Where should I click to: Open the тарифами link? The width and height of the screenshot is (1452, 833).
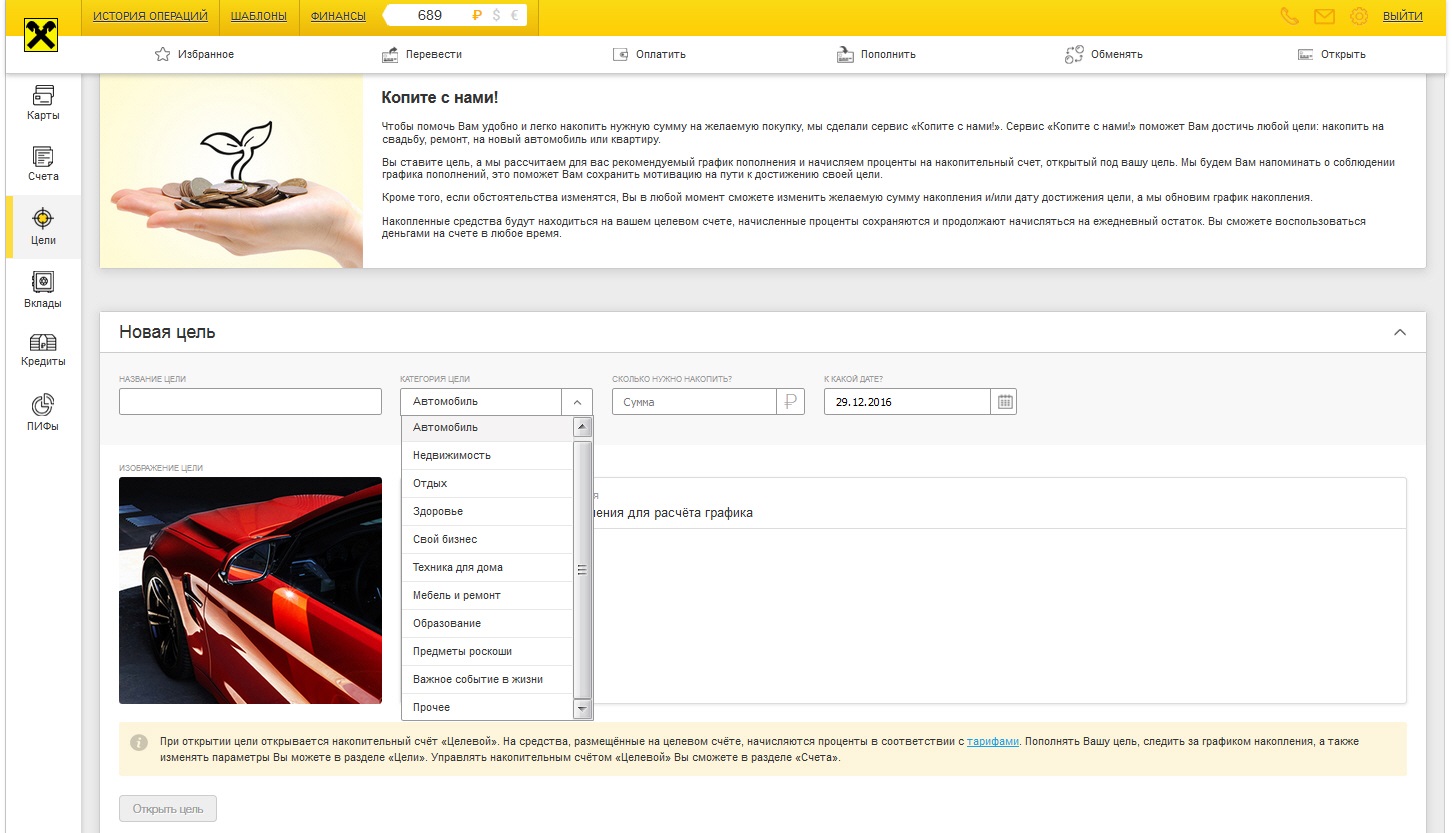point(993,742)
